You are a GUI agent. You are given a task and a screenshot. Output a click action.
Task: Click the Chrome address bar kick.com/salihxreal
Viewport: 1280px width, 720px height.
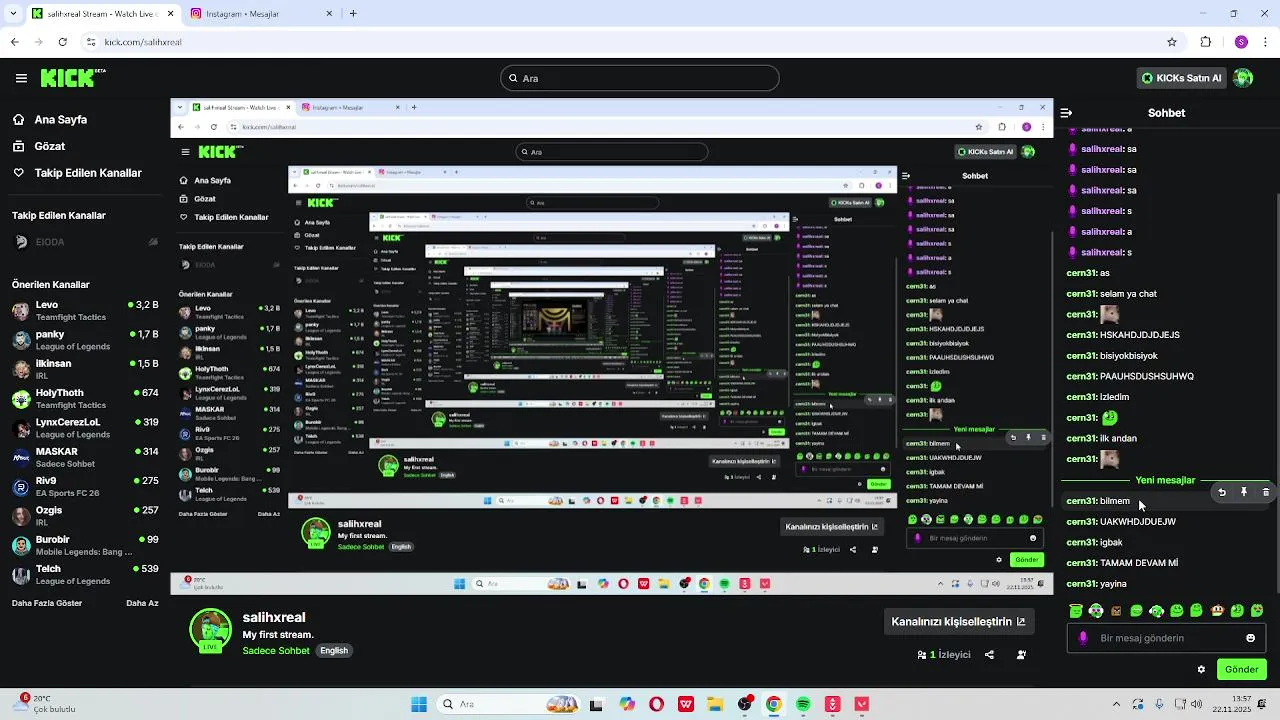[630, 42]
